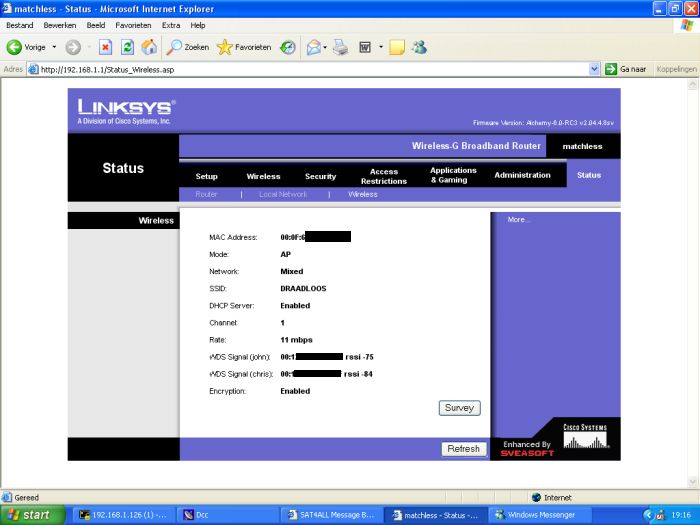Click the page scrollbar up arrow

tap(693, 84)
